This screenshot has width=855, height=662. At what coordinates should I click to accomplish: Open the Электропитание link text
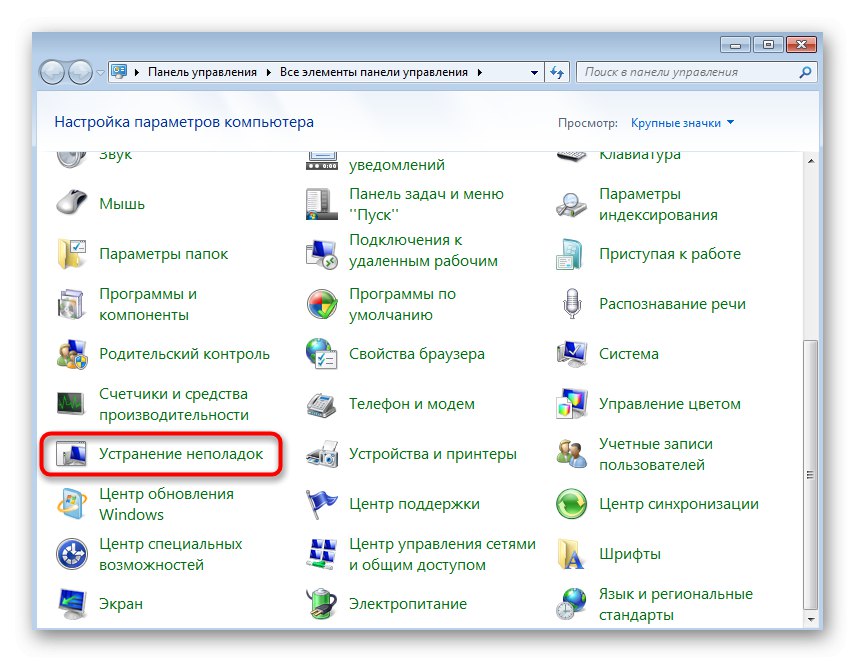pyautogui.click(x=408, y=604)
